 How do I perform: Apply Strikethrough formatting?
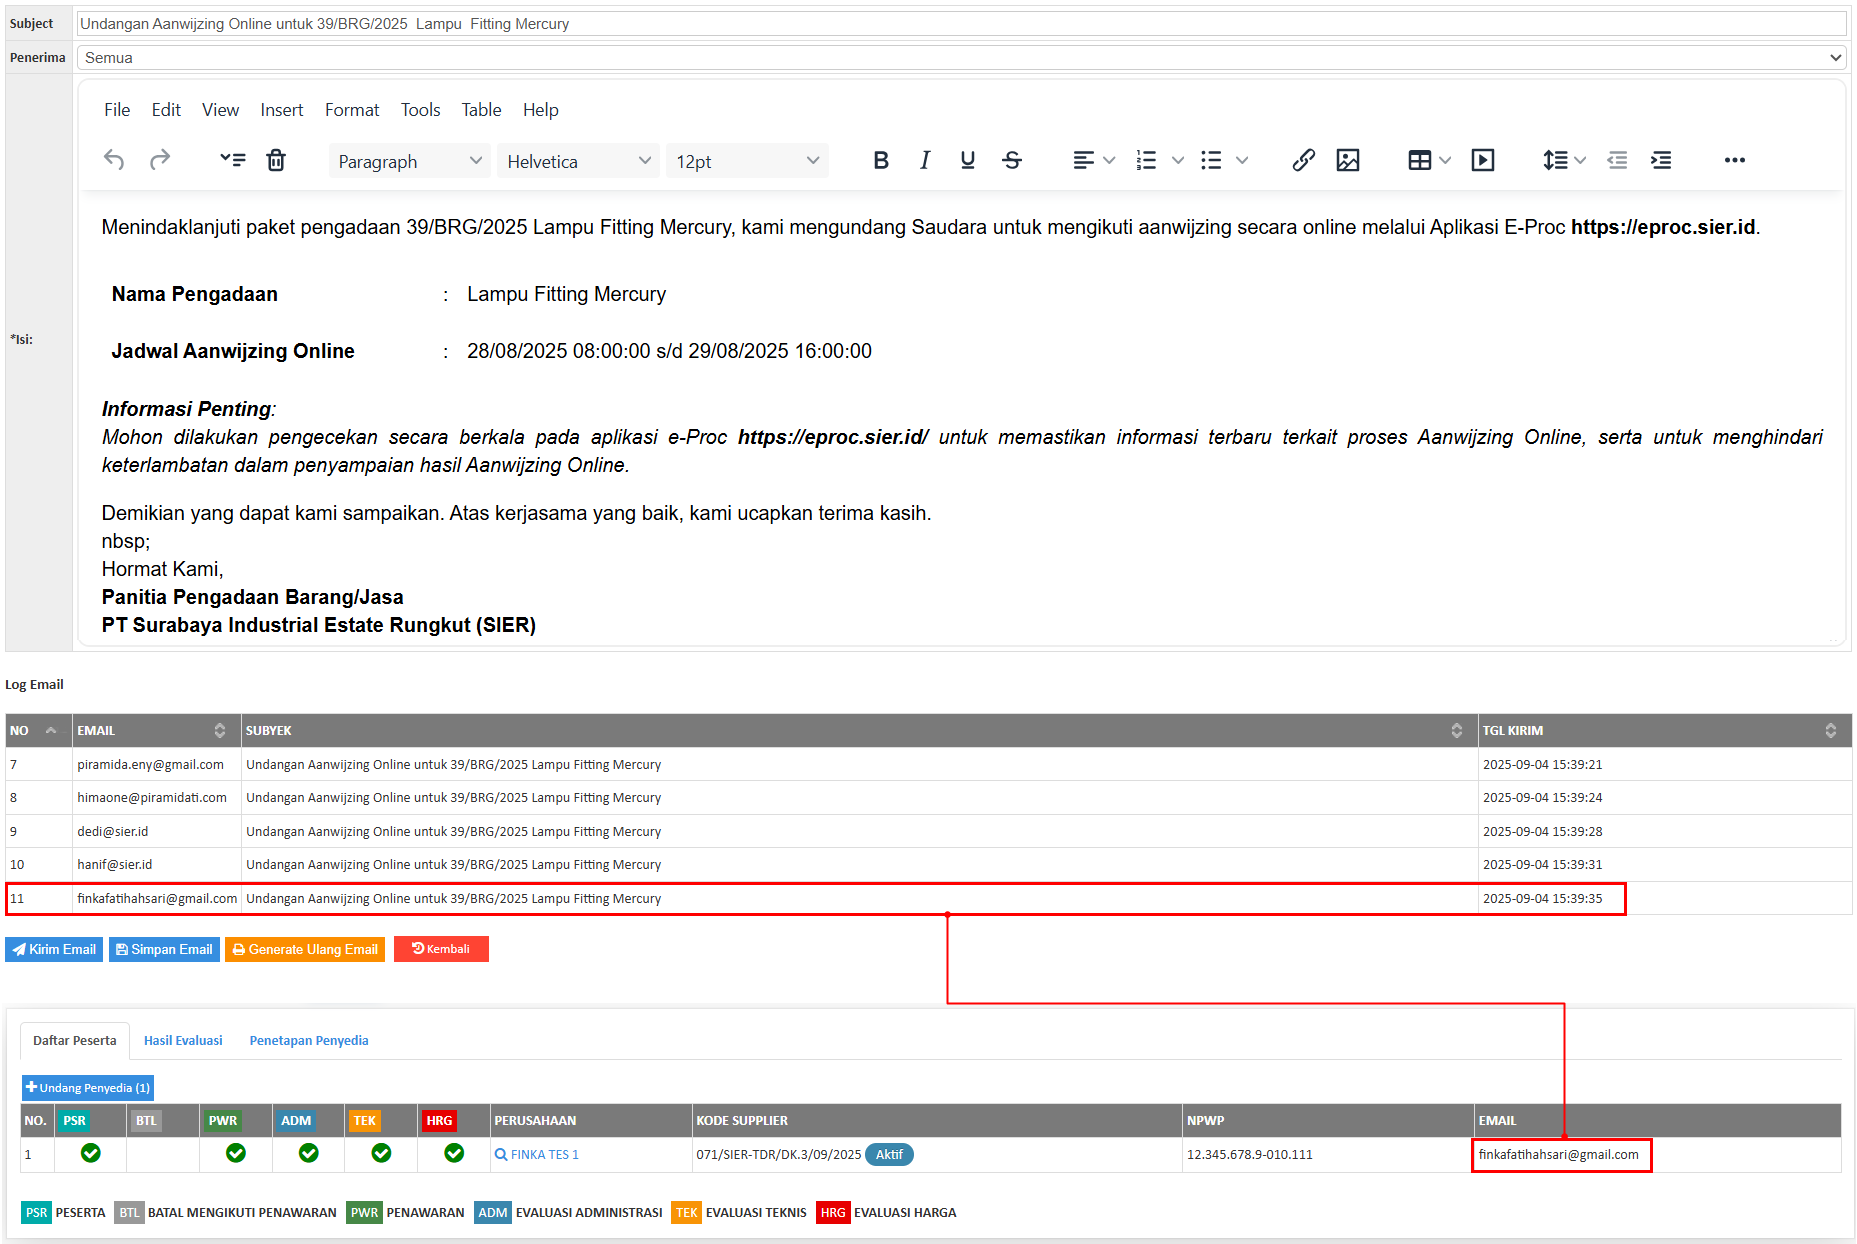[1011, 160]
